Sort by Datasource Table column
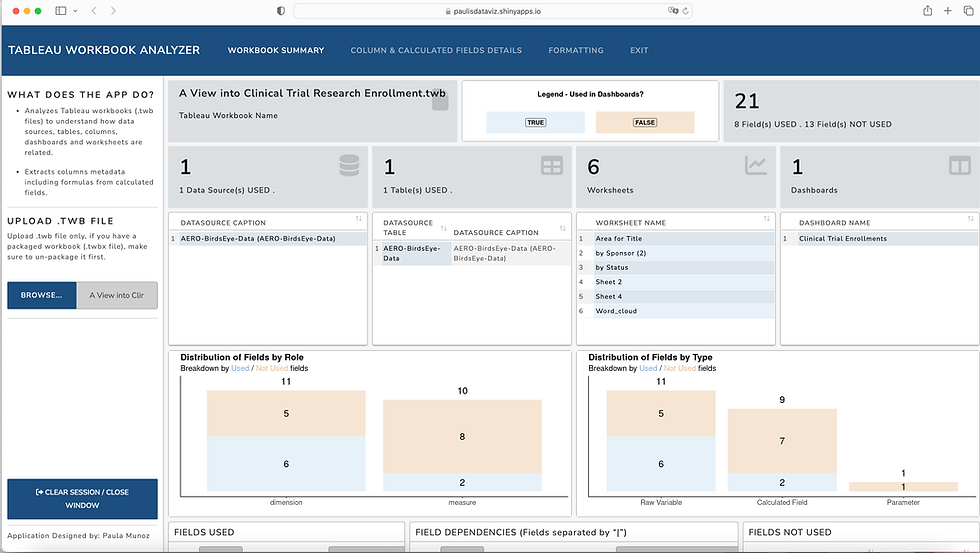This screenshot has width=980, height=553. point(443,228)
